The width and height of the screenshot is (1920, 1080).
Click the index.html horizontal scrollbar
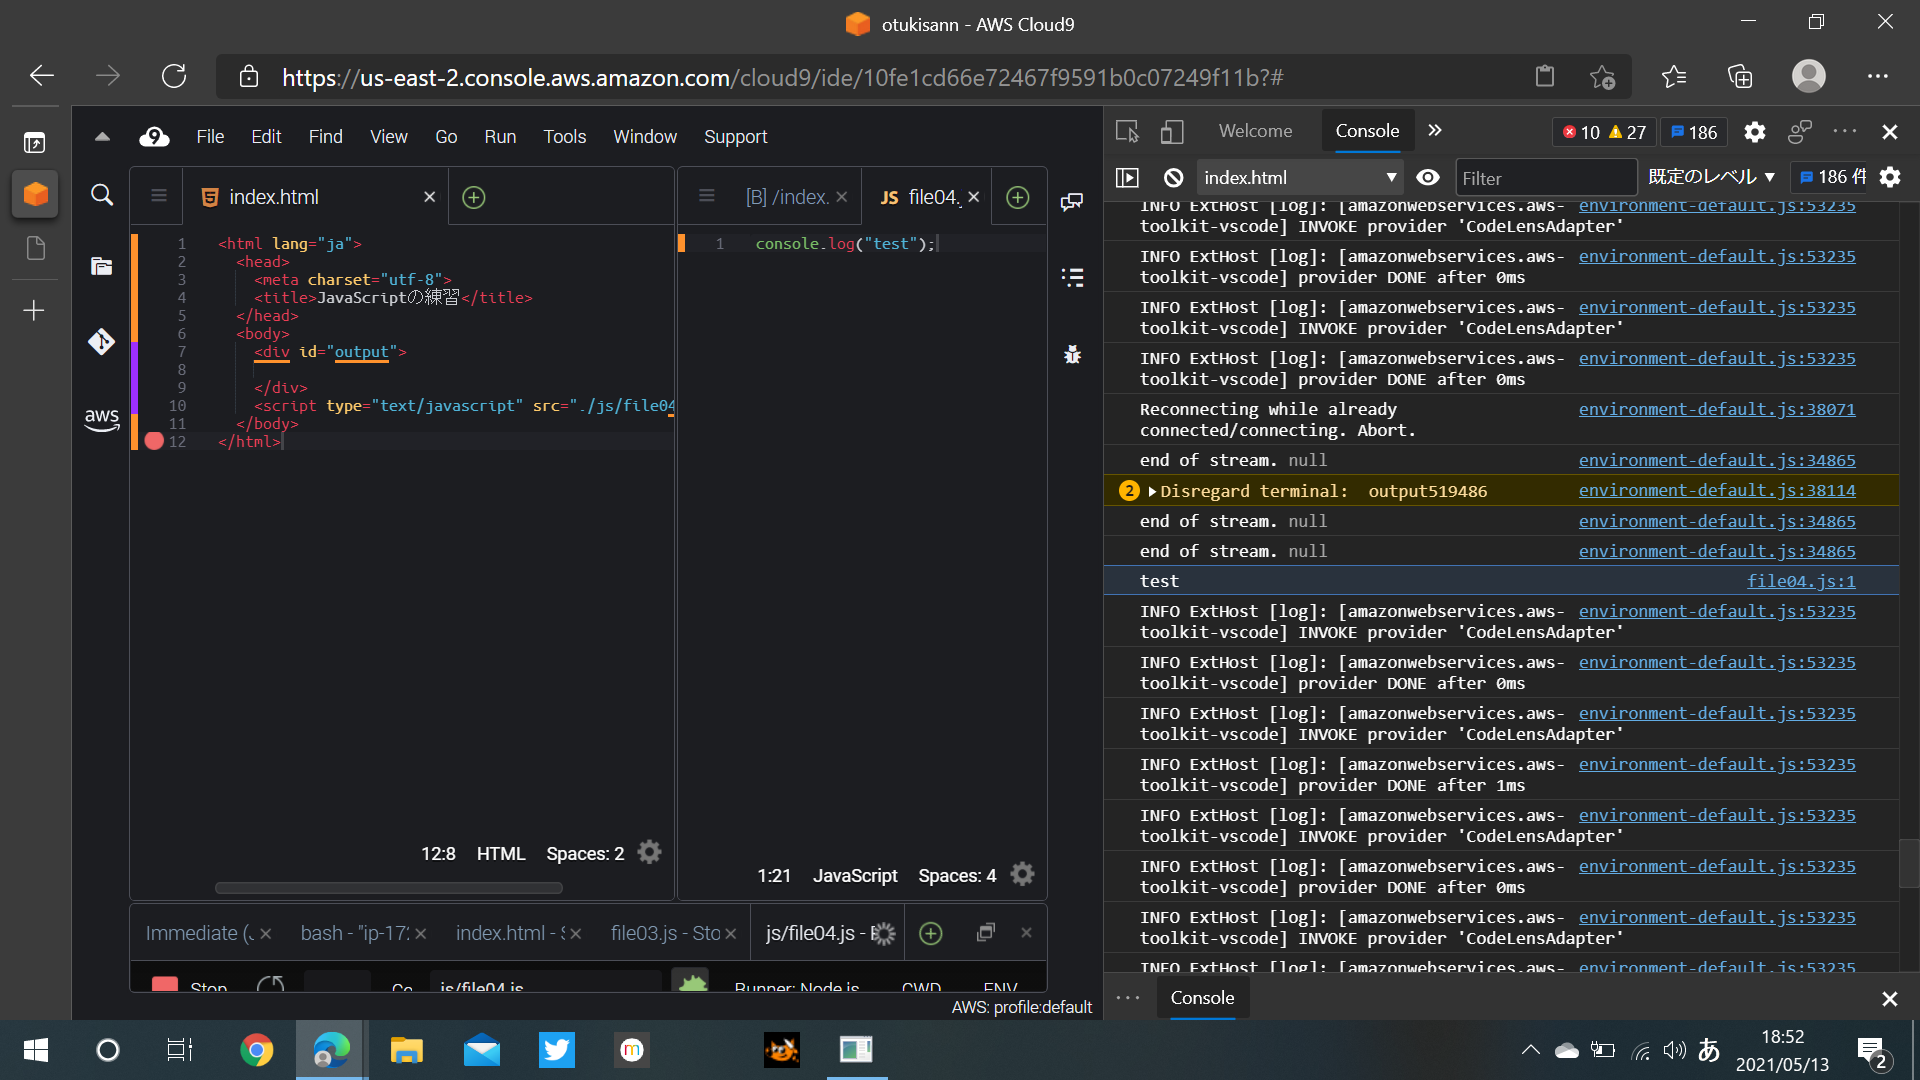click(388, 888)
